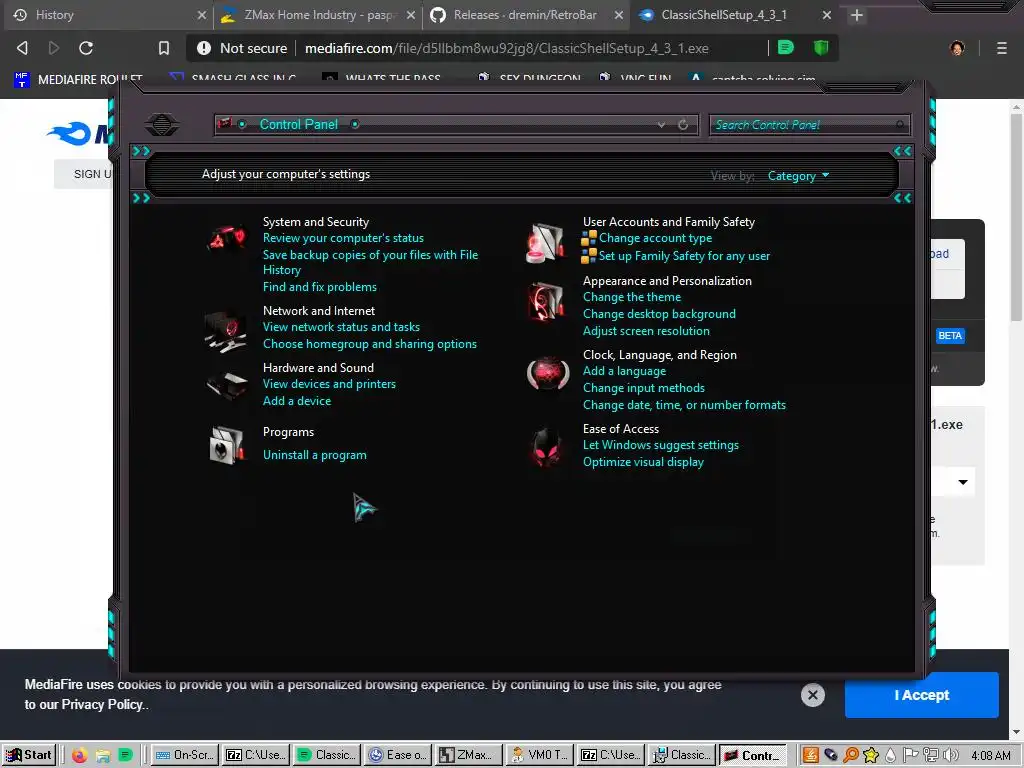The height and width of the screenshot is (768, 1024).
Task: Open Choose homegroup and sharing options
Action: [x=370, y=344]
